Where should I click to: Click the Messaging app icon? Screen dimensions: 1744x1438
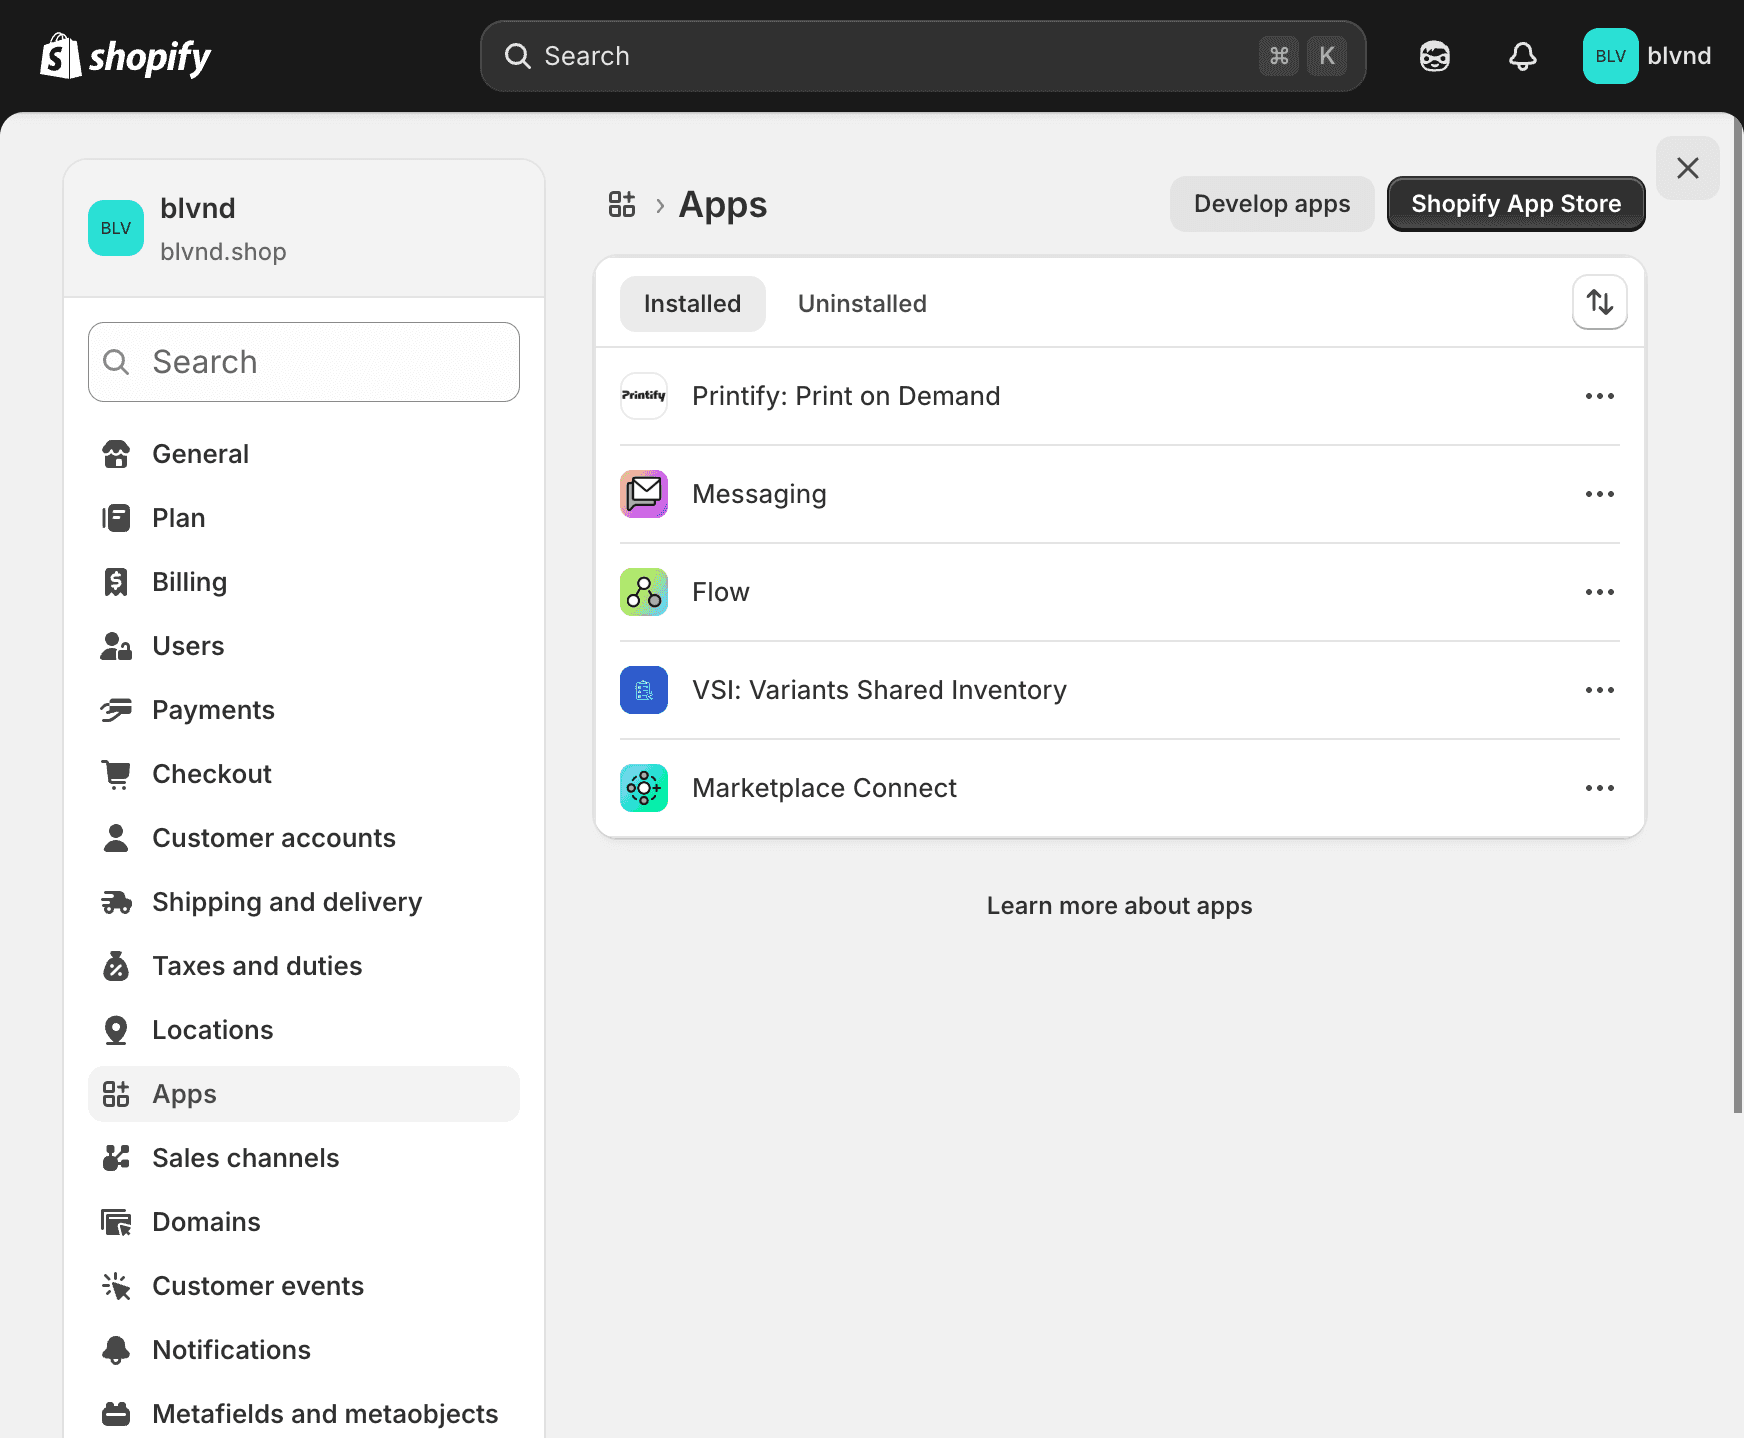pos(644,494)
